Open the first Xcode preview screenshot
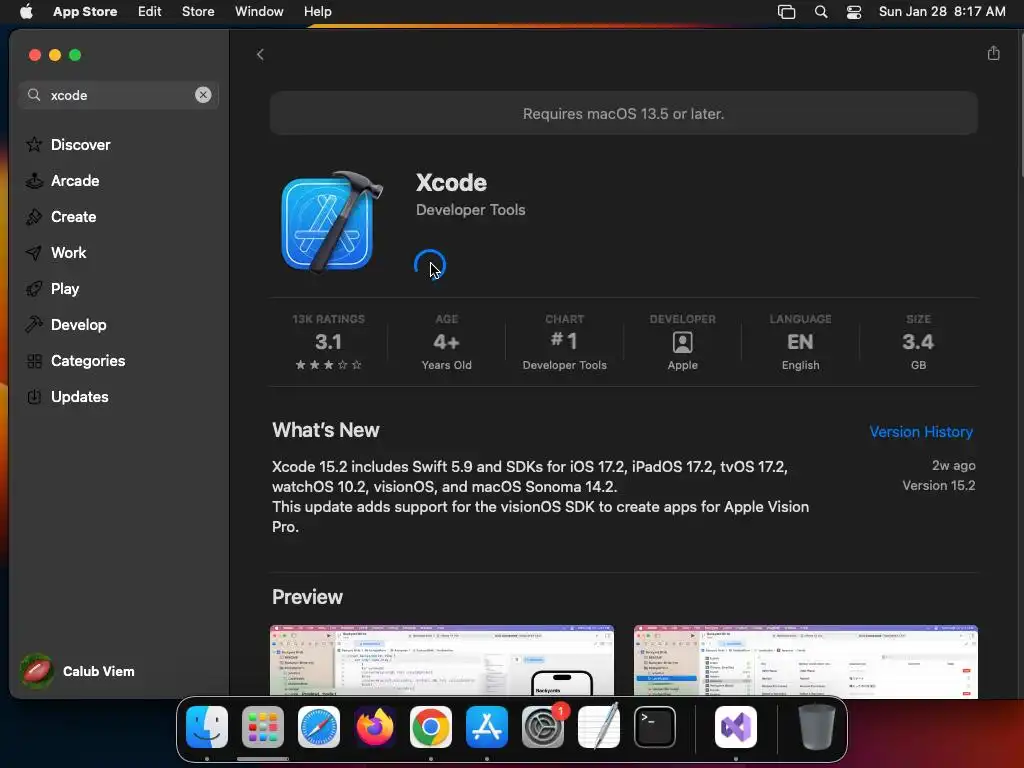This screenshot has width=1024, height=768. click(x=441, y=661)
